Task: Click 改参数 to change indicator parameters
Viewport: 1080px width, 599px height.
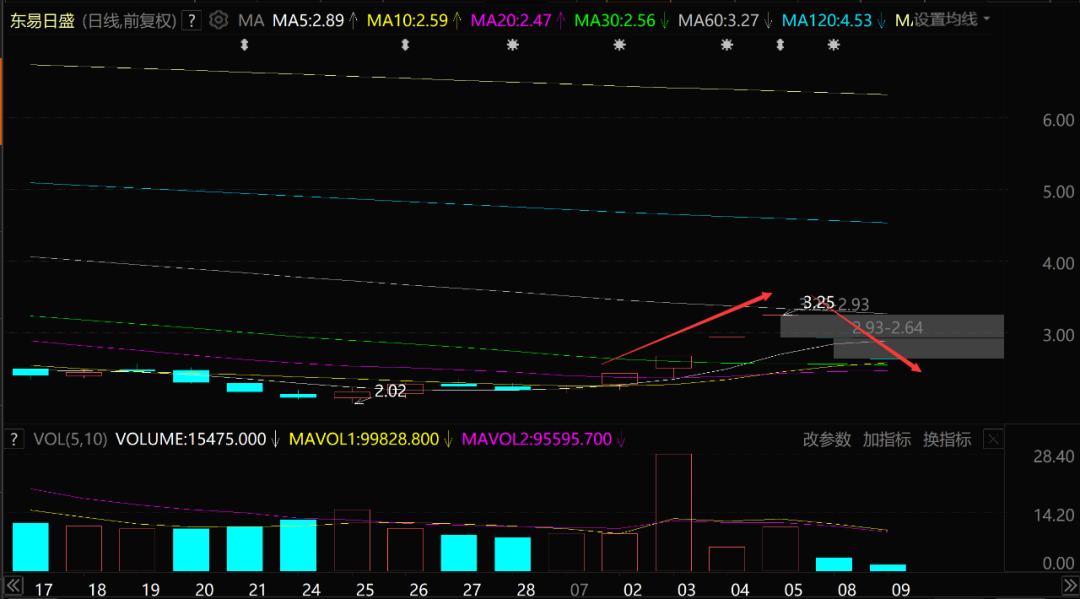Action: click(x=827, y=439)
